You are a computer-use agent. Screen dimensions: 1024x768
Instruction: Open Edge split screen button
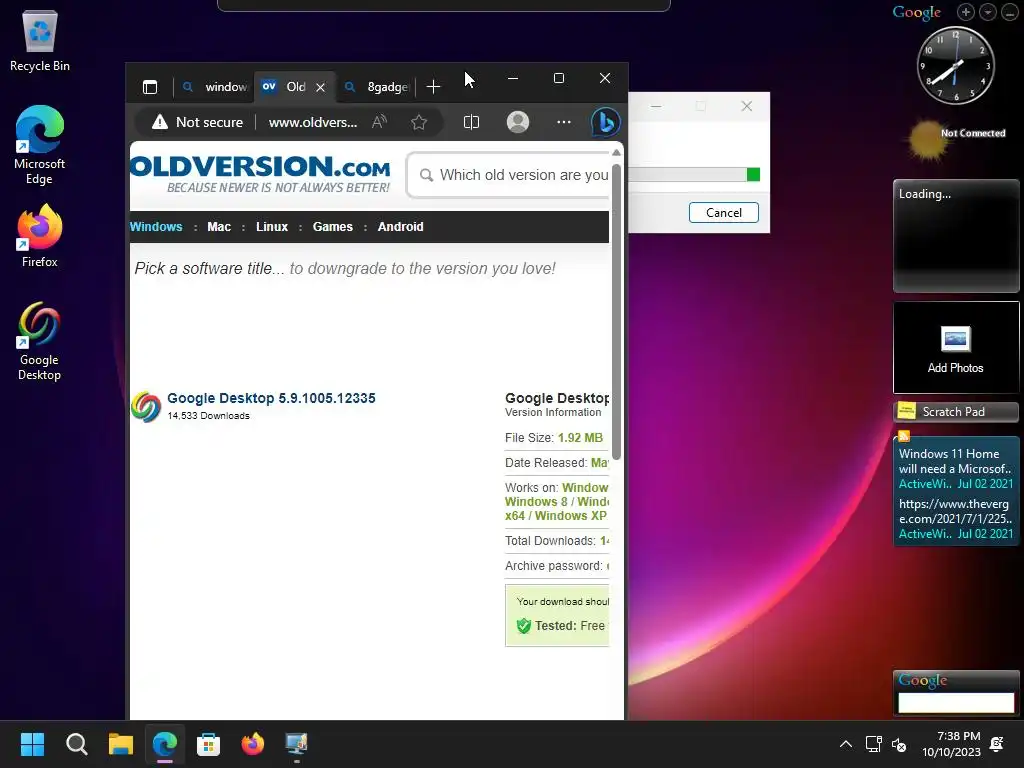click(472, 122)
